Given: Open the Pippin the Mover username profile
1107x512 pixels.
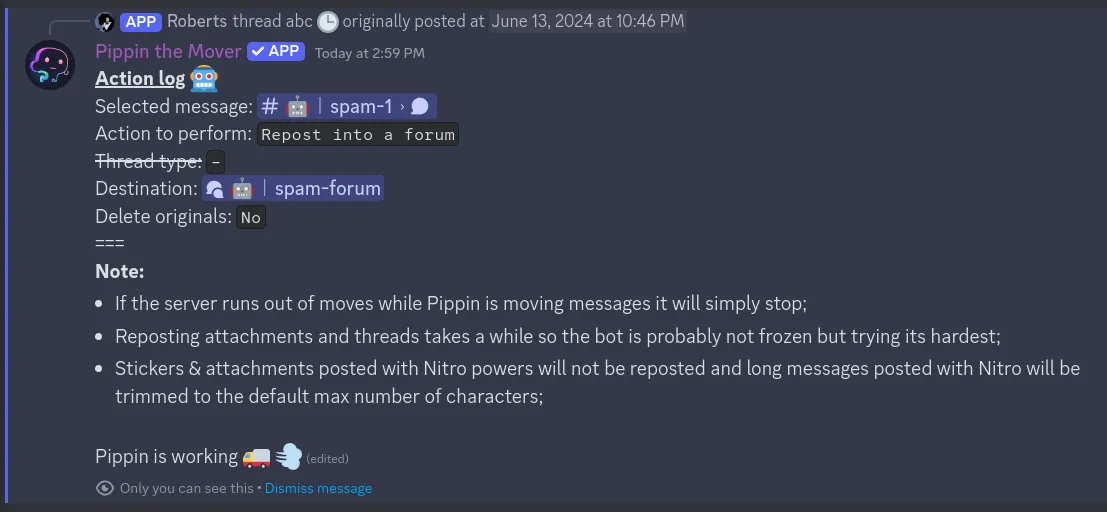Looking at the screenshot, I should [x=168, y=51].
